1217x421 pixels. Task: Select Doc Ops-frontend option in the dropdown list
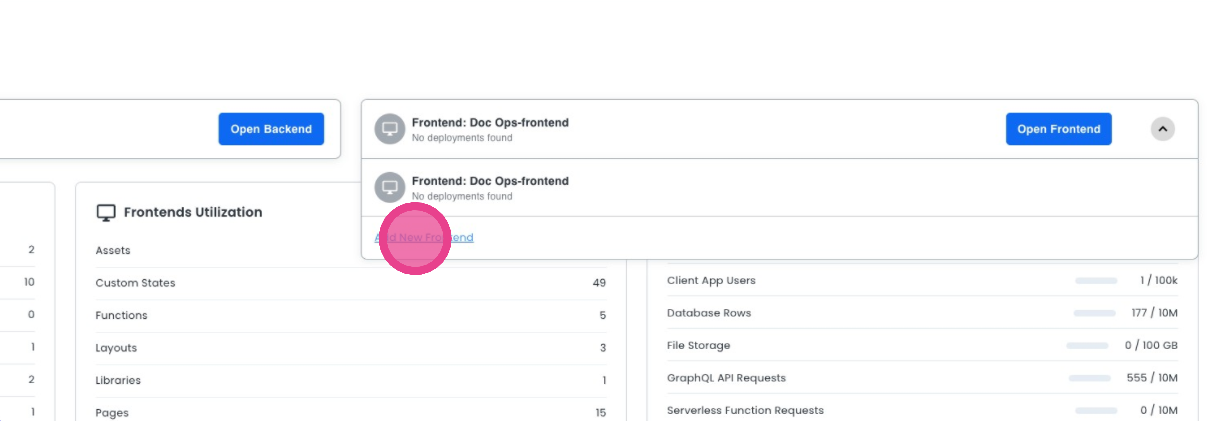point(490,182)
